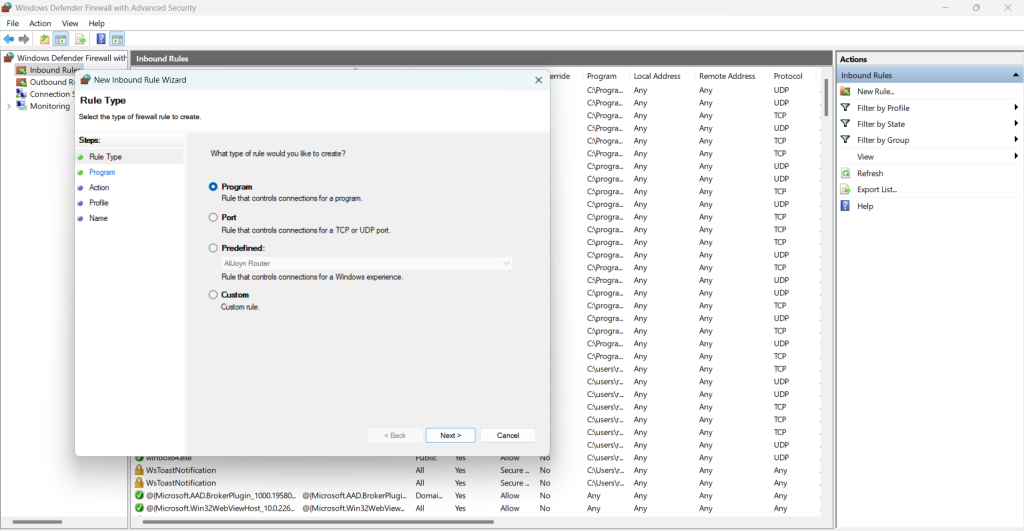Viewport: 1024px width, 531px height.
Task: Toggle the Show/Hide Console Tree toolbar icon
Action: click(x=61, y=39)
